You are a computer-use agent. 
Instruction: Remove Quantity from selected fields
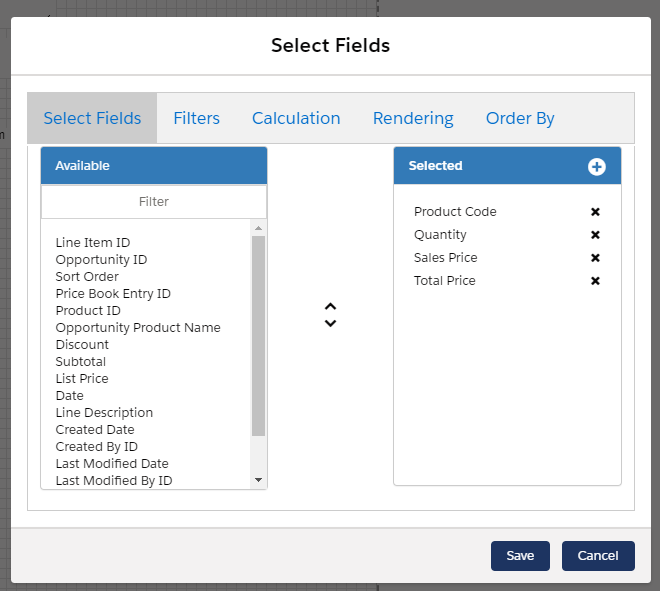coord(595,235)
